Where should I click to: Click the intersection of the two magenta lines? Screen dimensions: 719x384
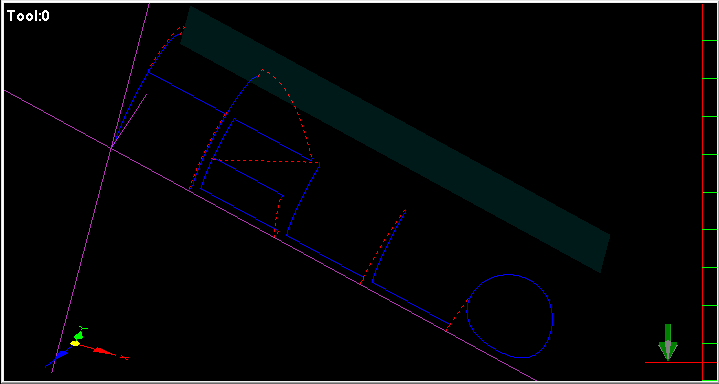point(111,147)
